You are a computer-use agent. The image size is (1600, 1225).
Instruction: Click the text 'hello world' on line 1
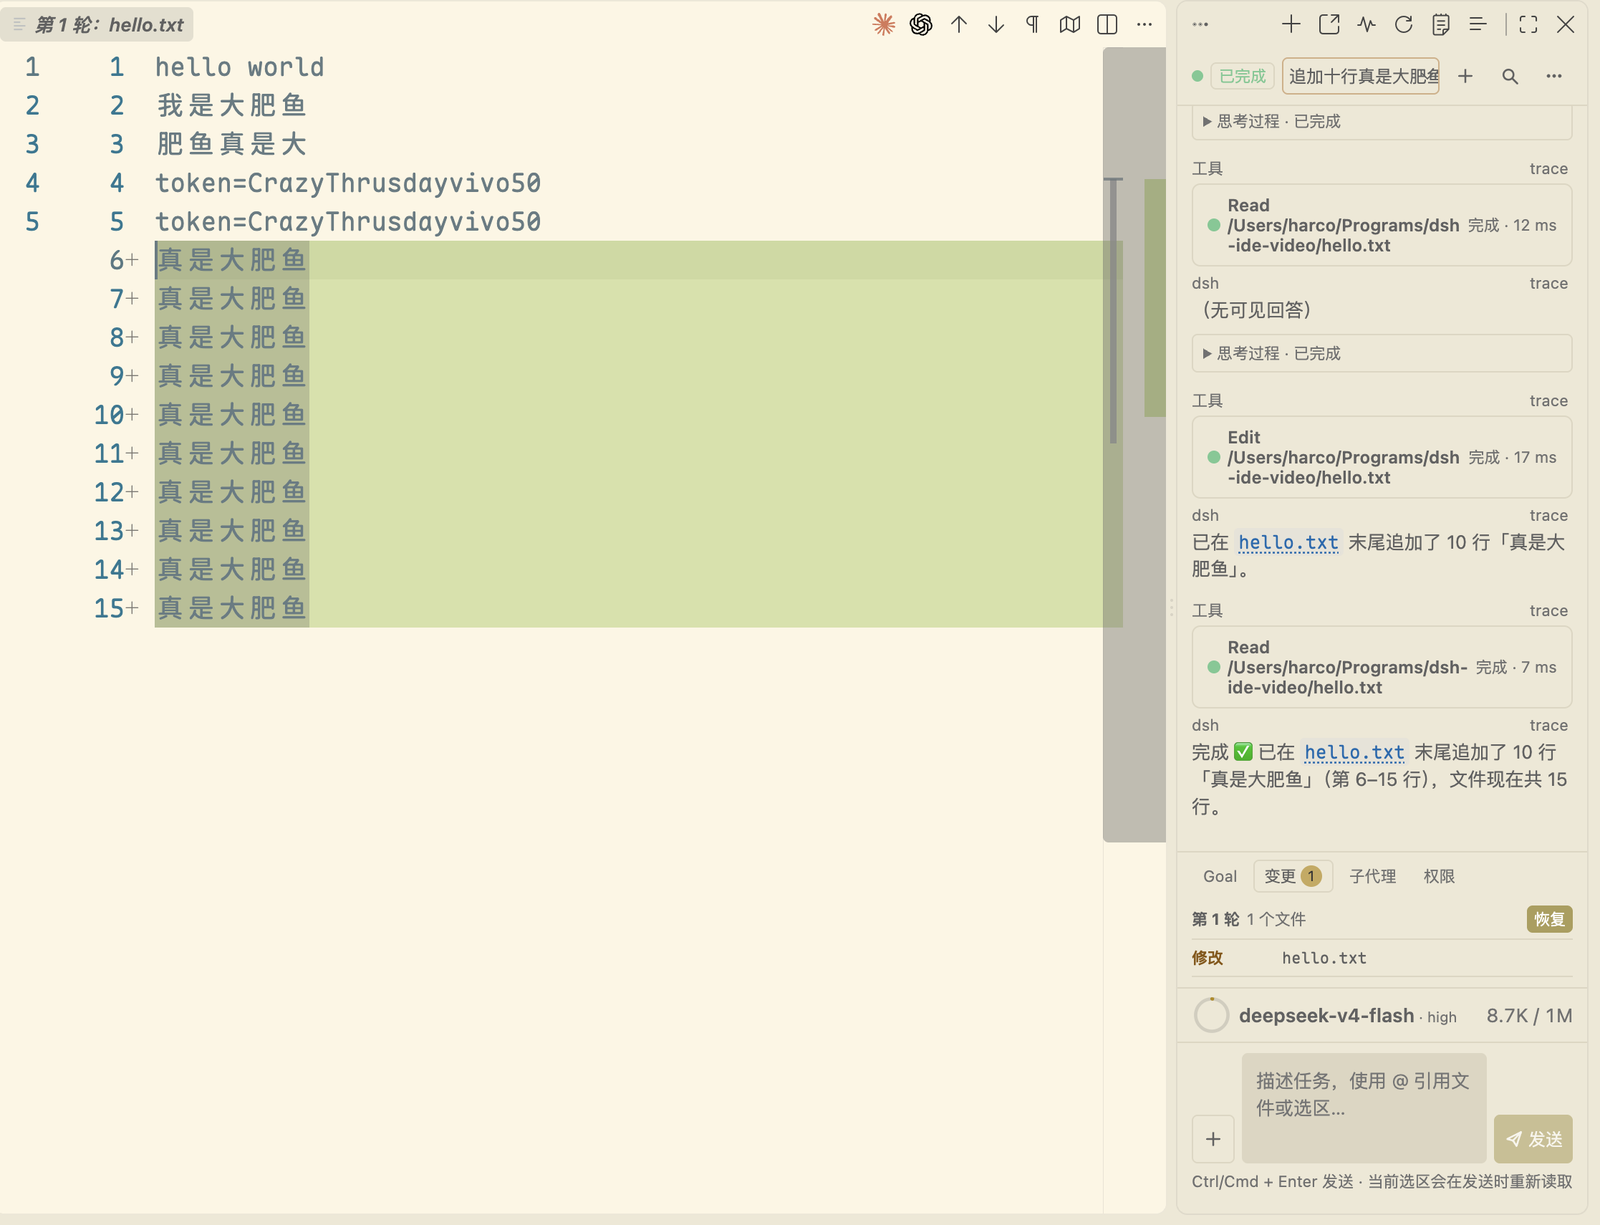pos(239,67)
